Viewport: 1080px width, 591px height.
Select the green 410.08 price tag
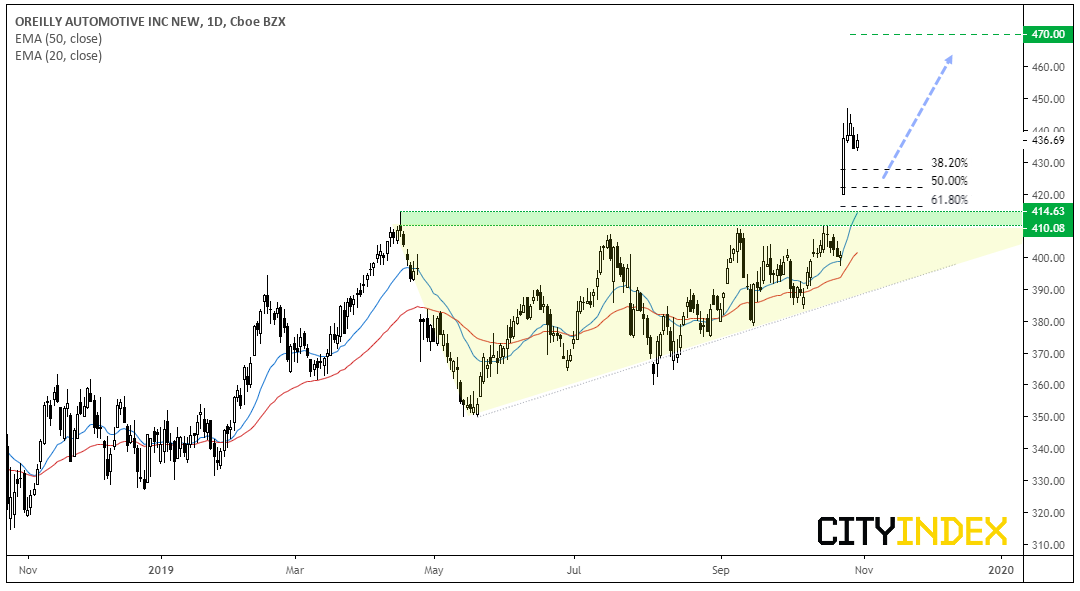(1048, 228)
